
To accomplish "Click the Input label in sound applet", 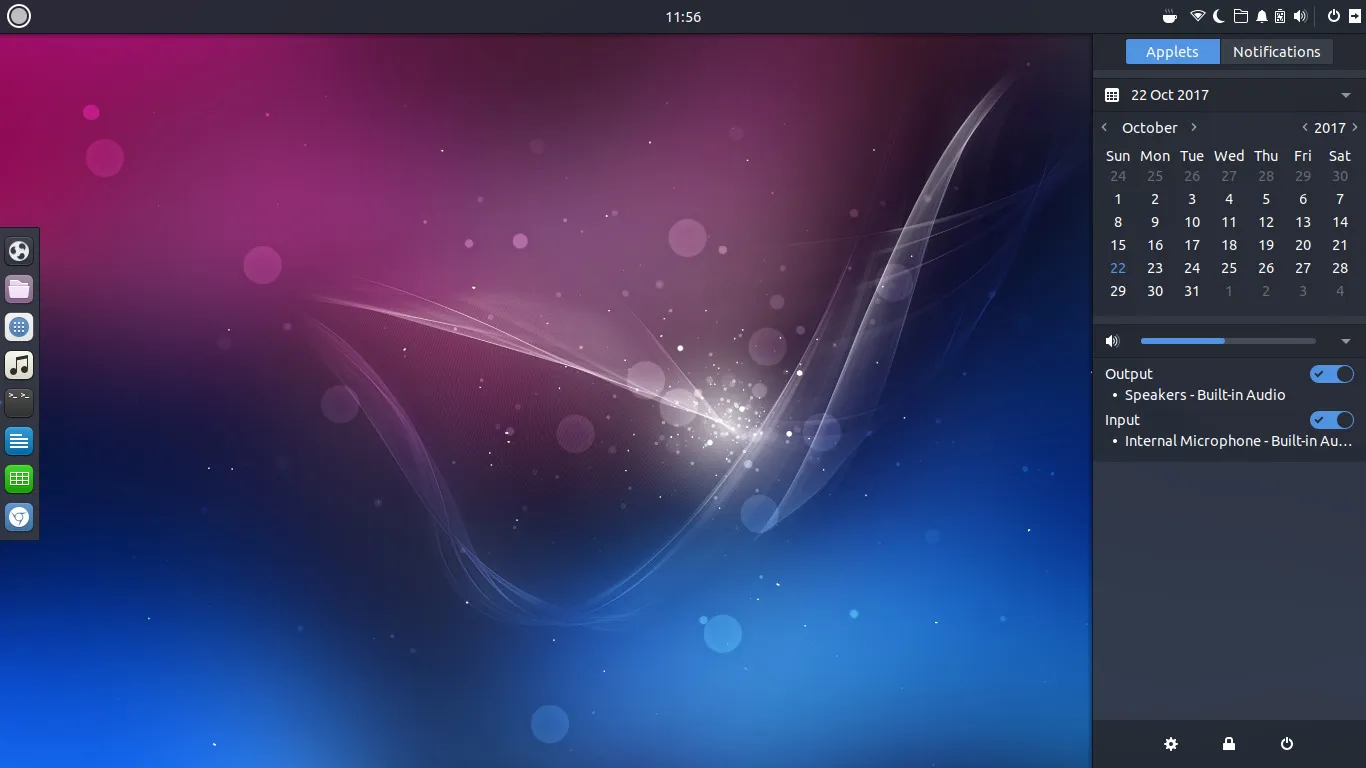I will (1122, 420).
